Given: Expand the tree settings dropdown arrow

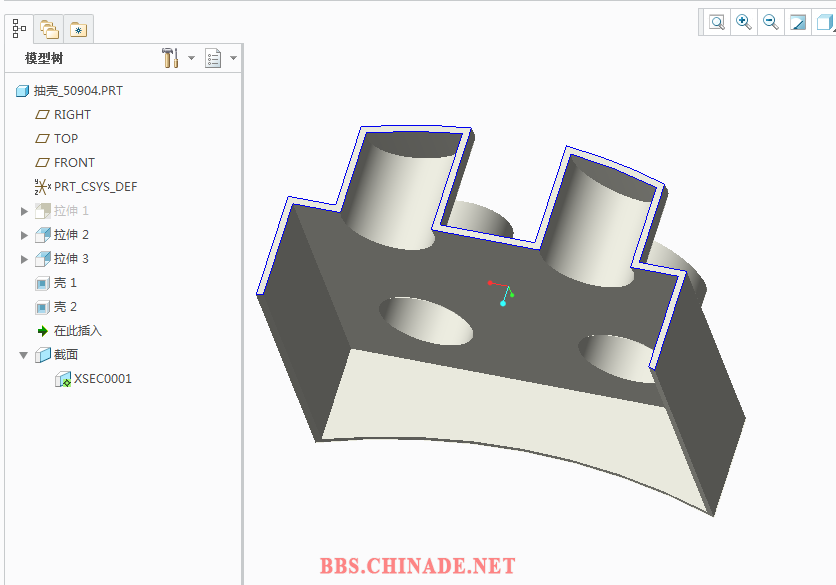Looking at the screenshot, I should pos(191,58).
